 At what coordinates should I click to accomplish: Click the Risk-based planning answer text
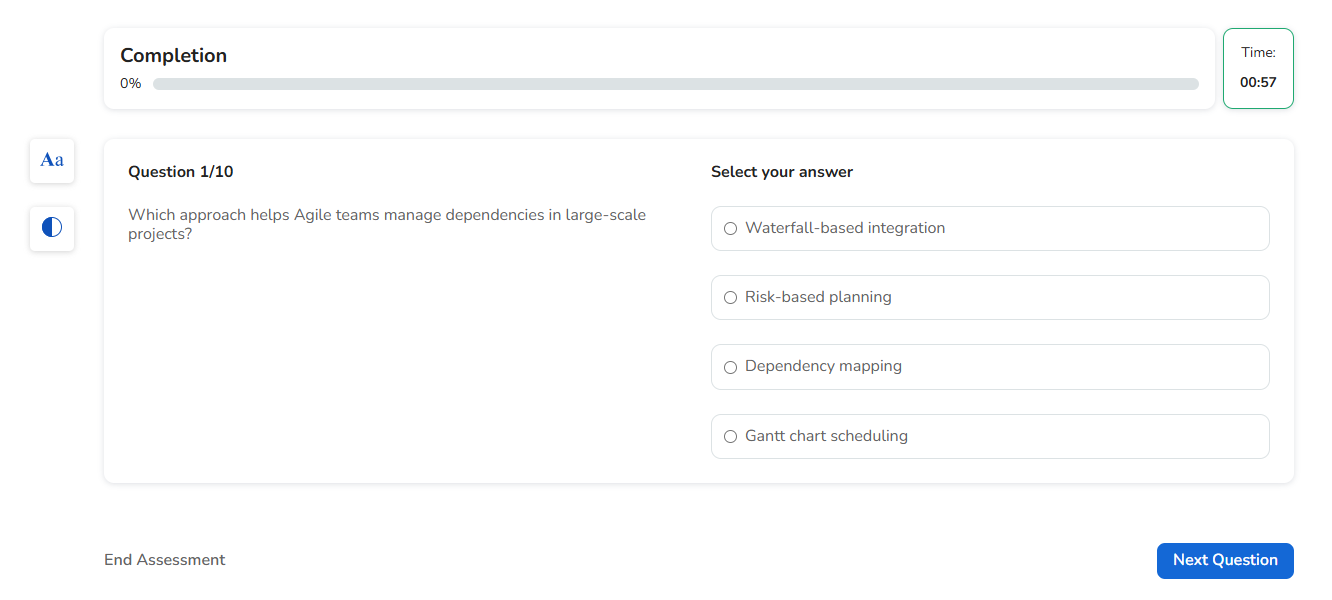click(x=818, y=297)
